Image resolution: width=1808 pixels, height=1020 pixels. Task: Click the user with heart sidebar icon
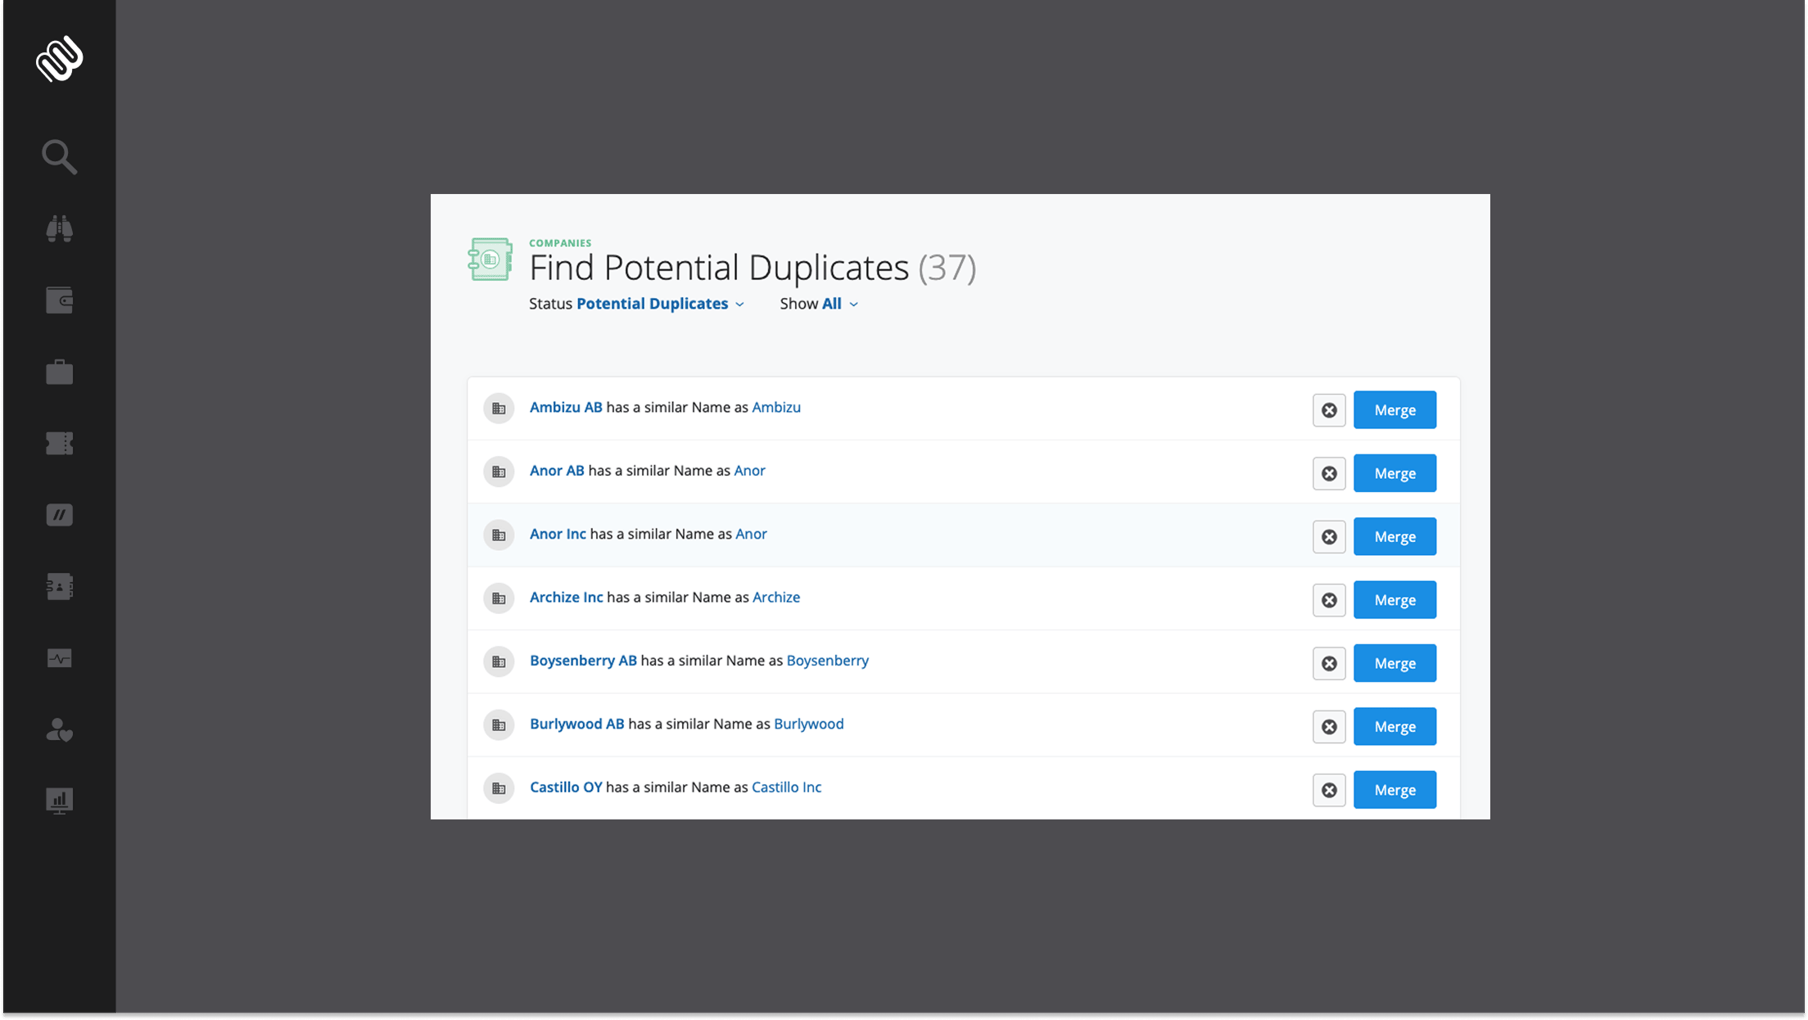(x=59, y=730)
